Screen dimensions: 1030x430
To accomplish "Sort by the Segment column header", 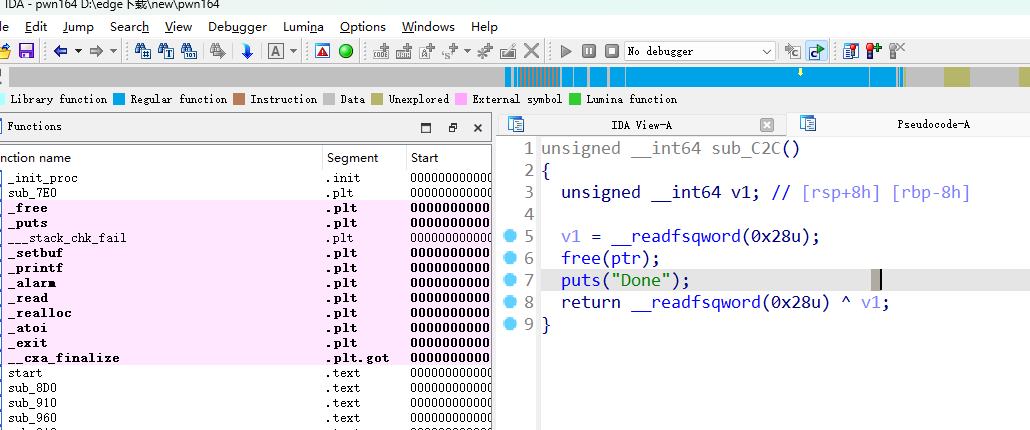I will click(365, 158).
